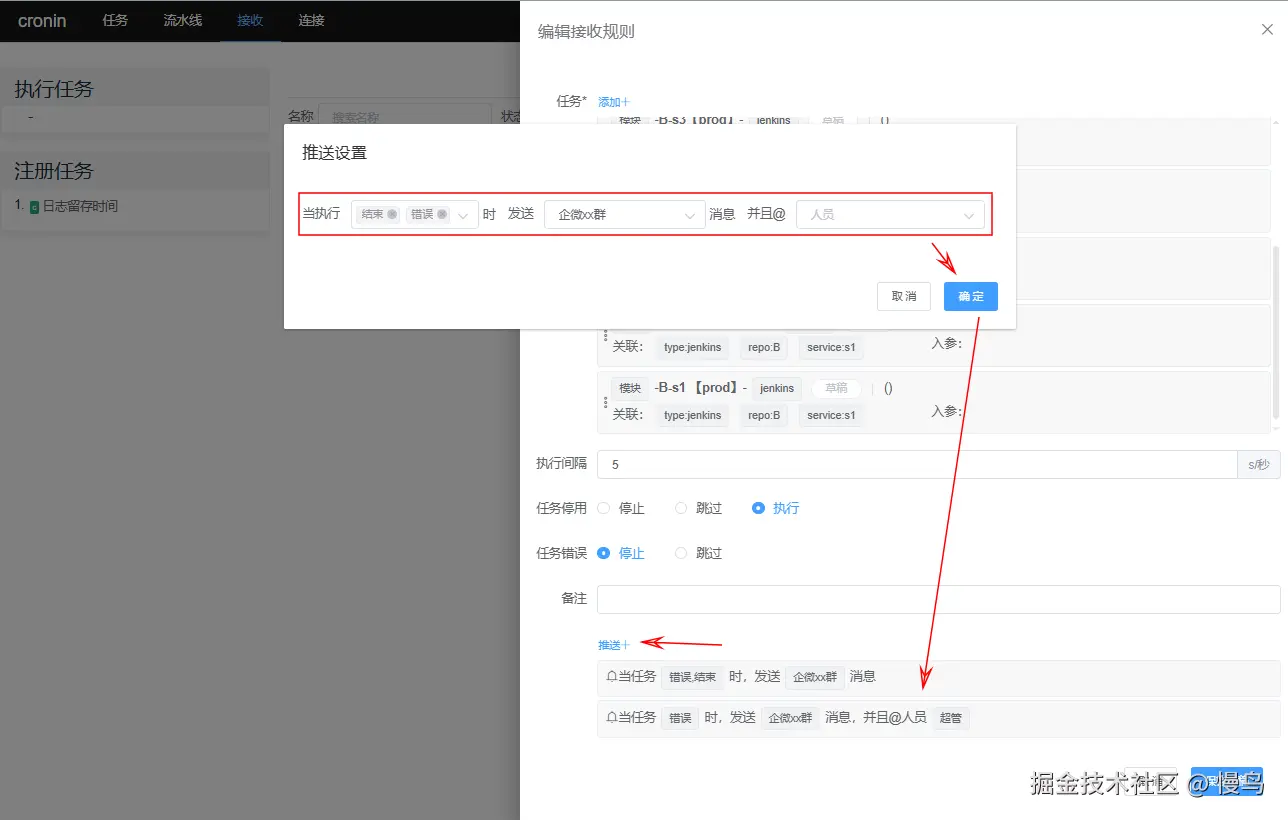The width and height of the screenshot is (1288, 820).
Task: Expand the trigger condition multi-select dropdown
Action: click(462, 214)
